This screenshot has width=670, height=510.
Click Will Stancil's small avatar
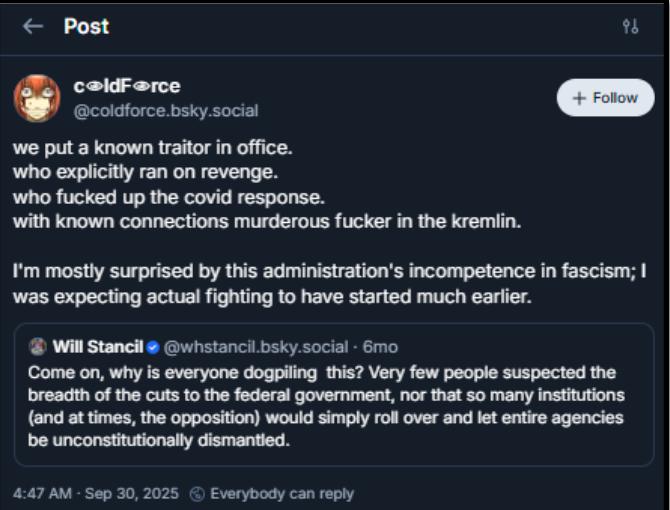pyautogui.click(x=39, y=348)
